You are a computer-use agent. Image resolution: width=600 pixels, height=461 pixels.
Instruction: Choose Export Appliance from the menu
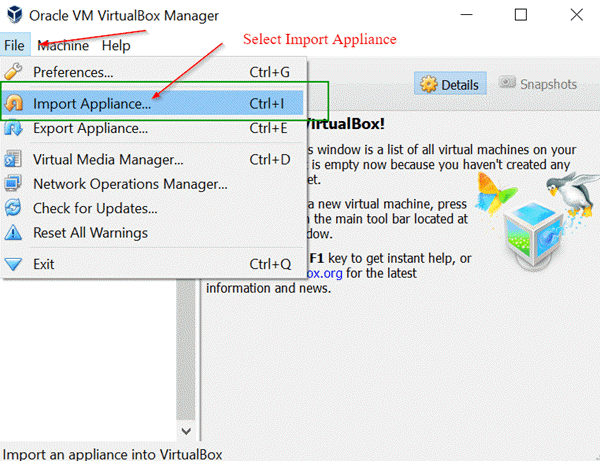point(91,128)
